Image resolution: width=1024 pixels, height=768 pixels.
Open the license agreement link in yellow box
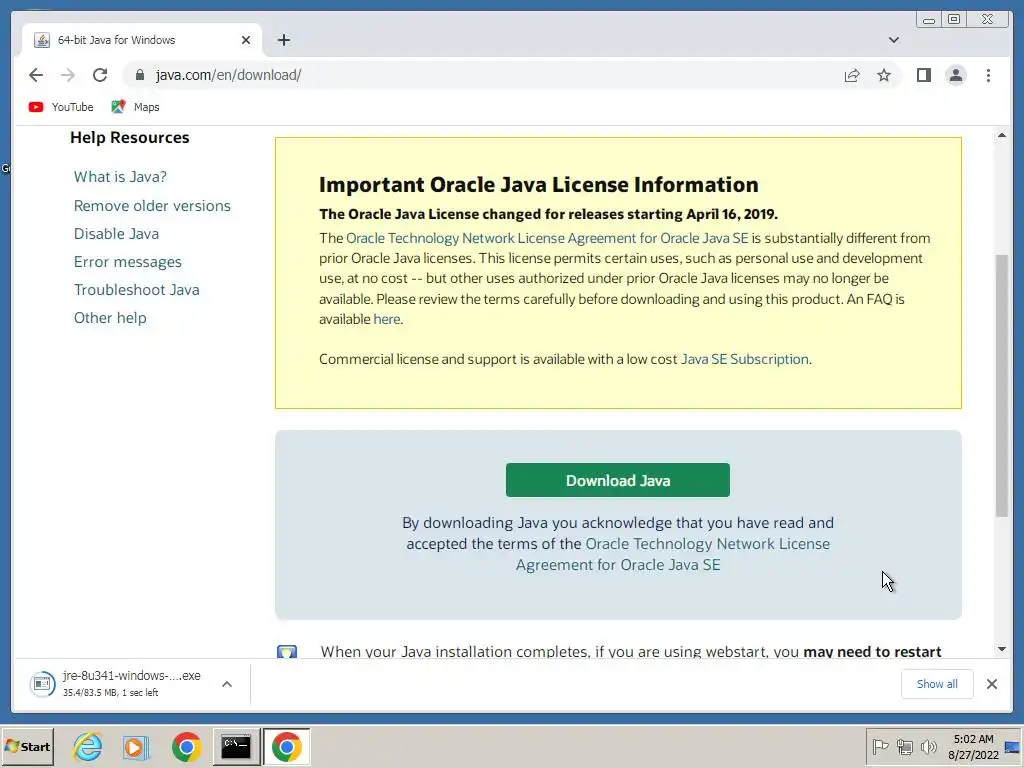click(547, 238)
